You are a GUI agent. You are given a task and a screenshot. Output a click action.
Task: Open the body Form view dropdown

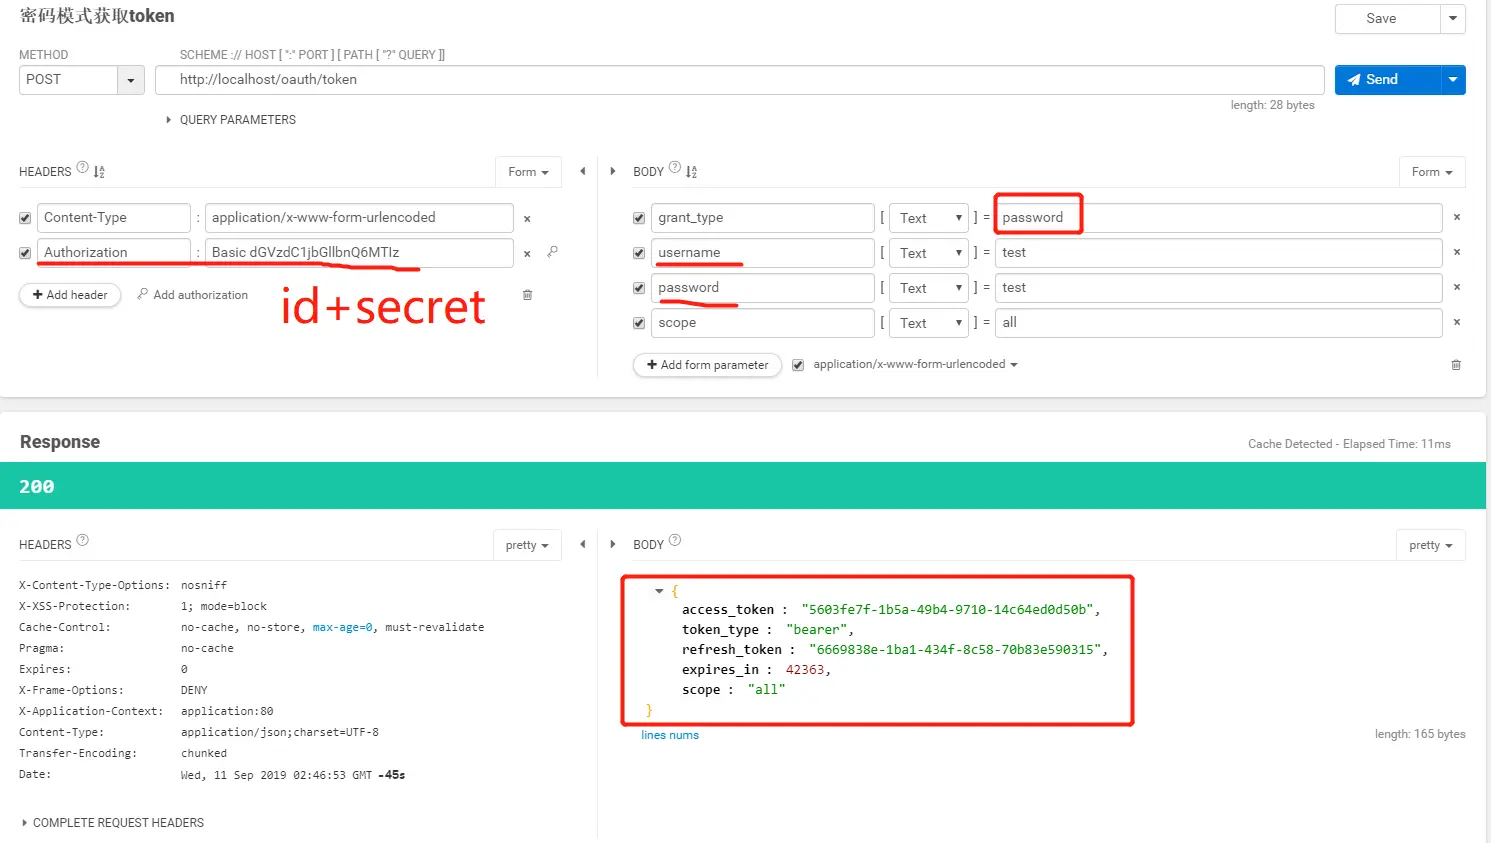pos(1432,172)
